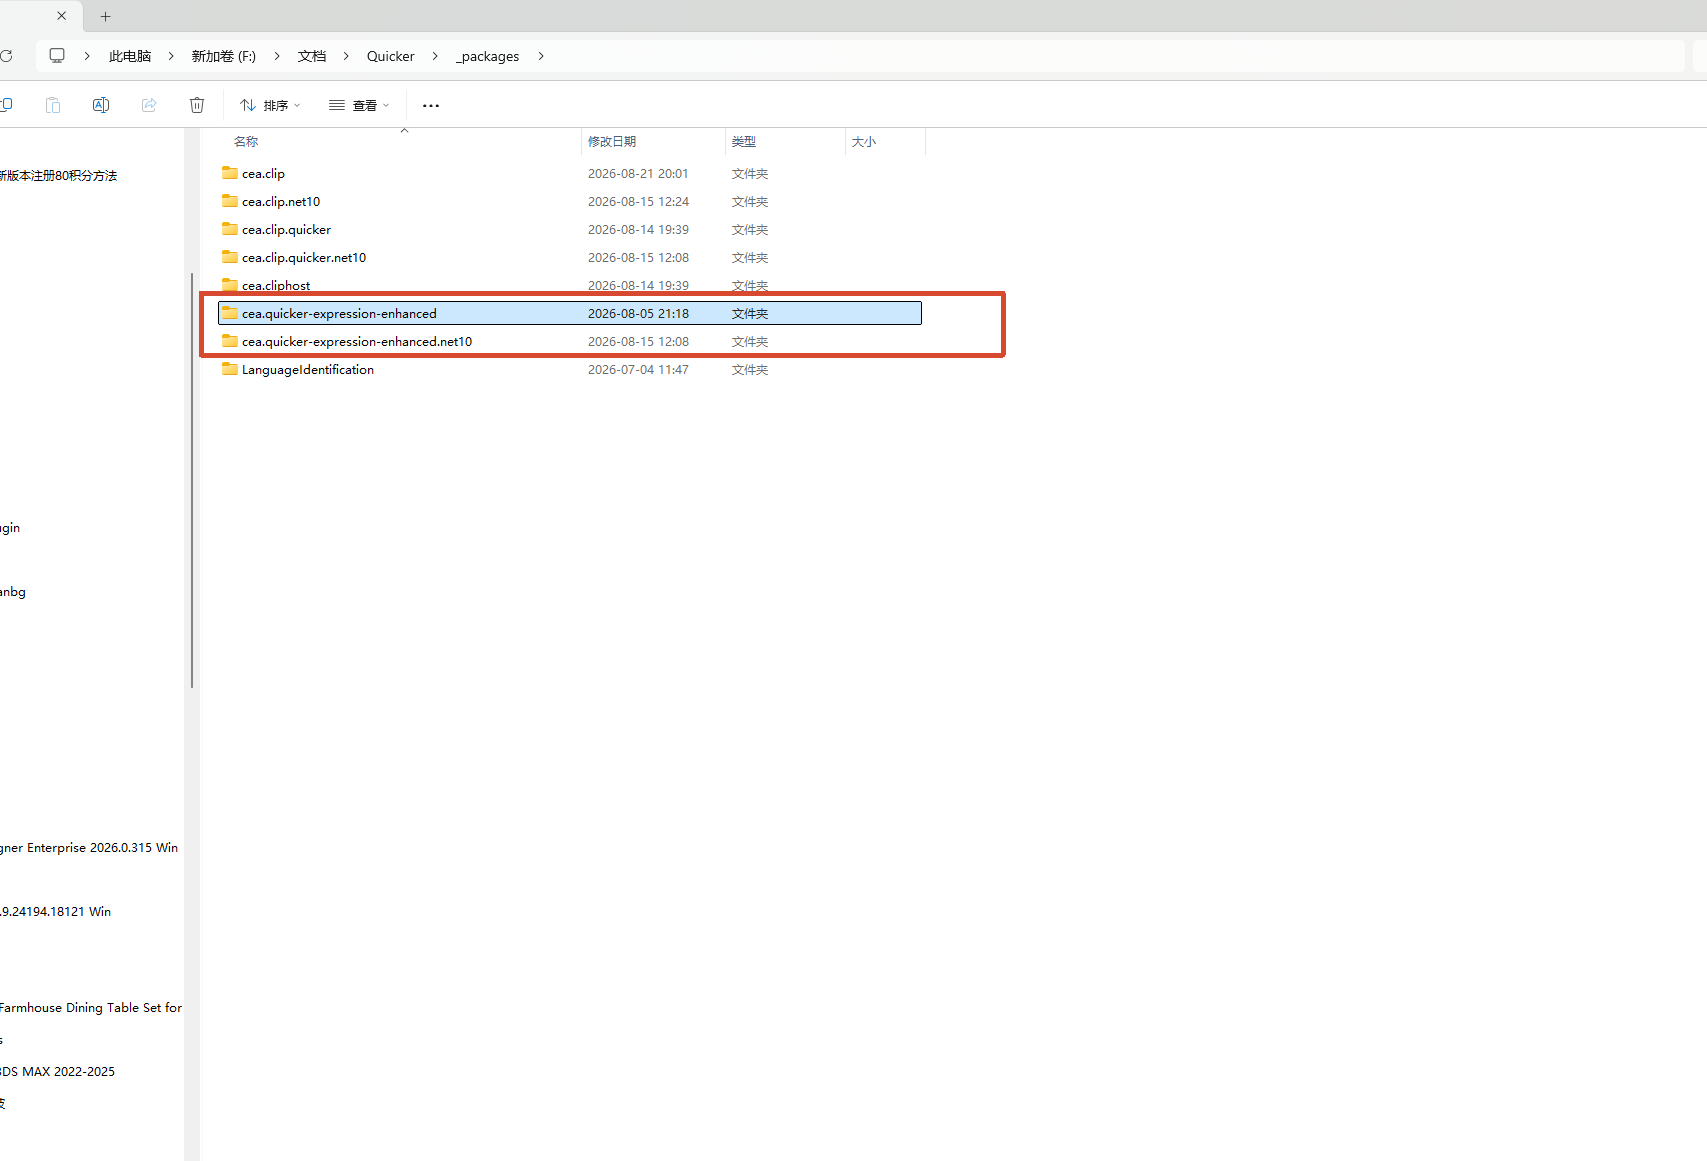1707x1161 pixels.
Task: Click sidebar item ending in 9.24194.18121 Win
Action: [x=55, y=911]
